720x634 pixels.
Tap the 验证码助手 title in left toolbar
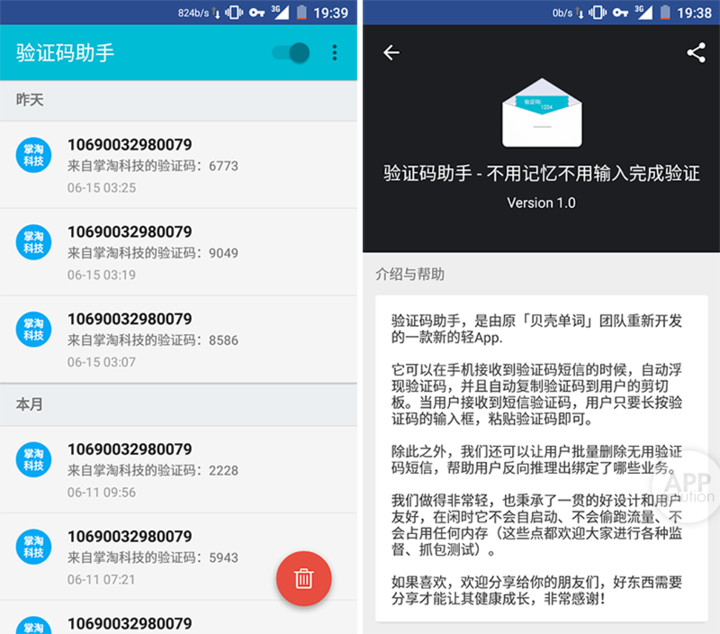[65, 53]
